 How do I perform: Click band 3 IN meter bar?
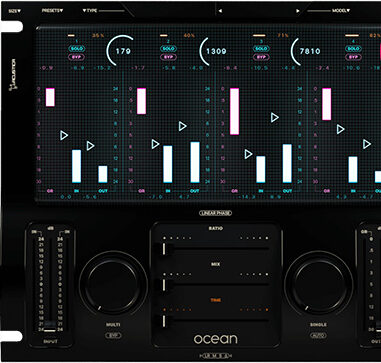point(261,169)
